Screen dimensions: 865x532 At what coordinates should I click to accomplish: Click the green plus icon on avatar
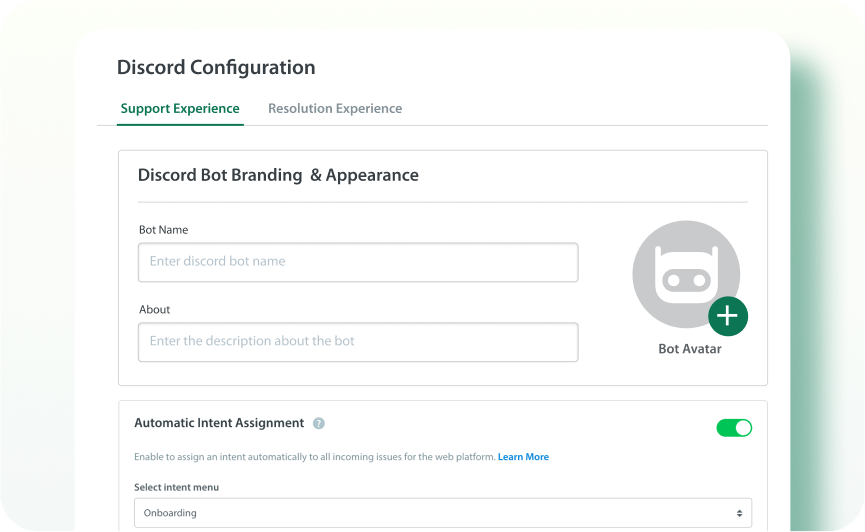[727, 316]
